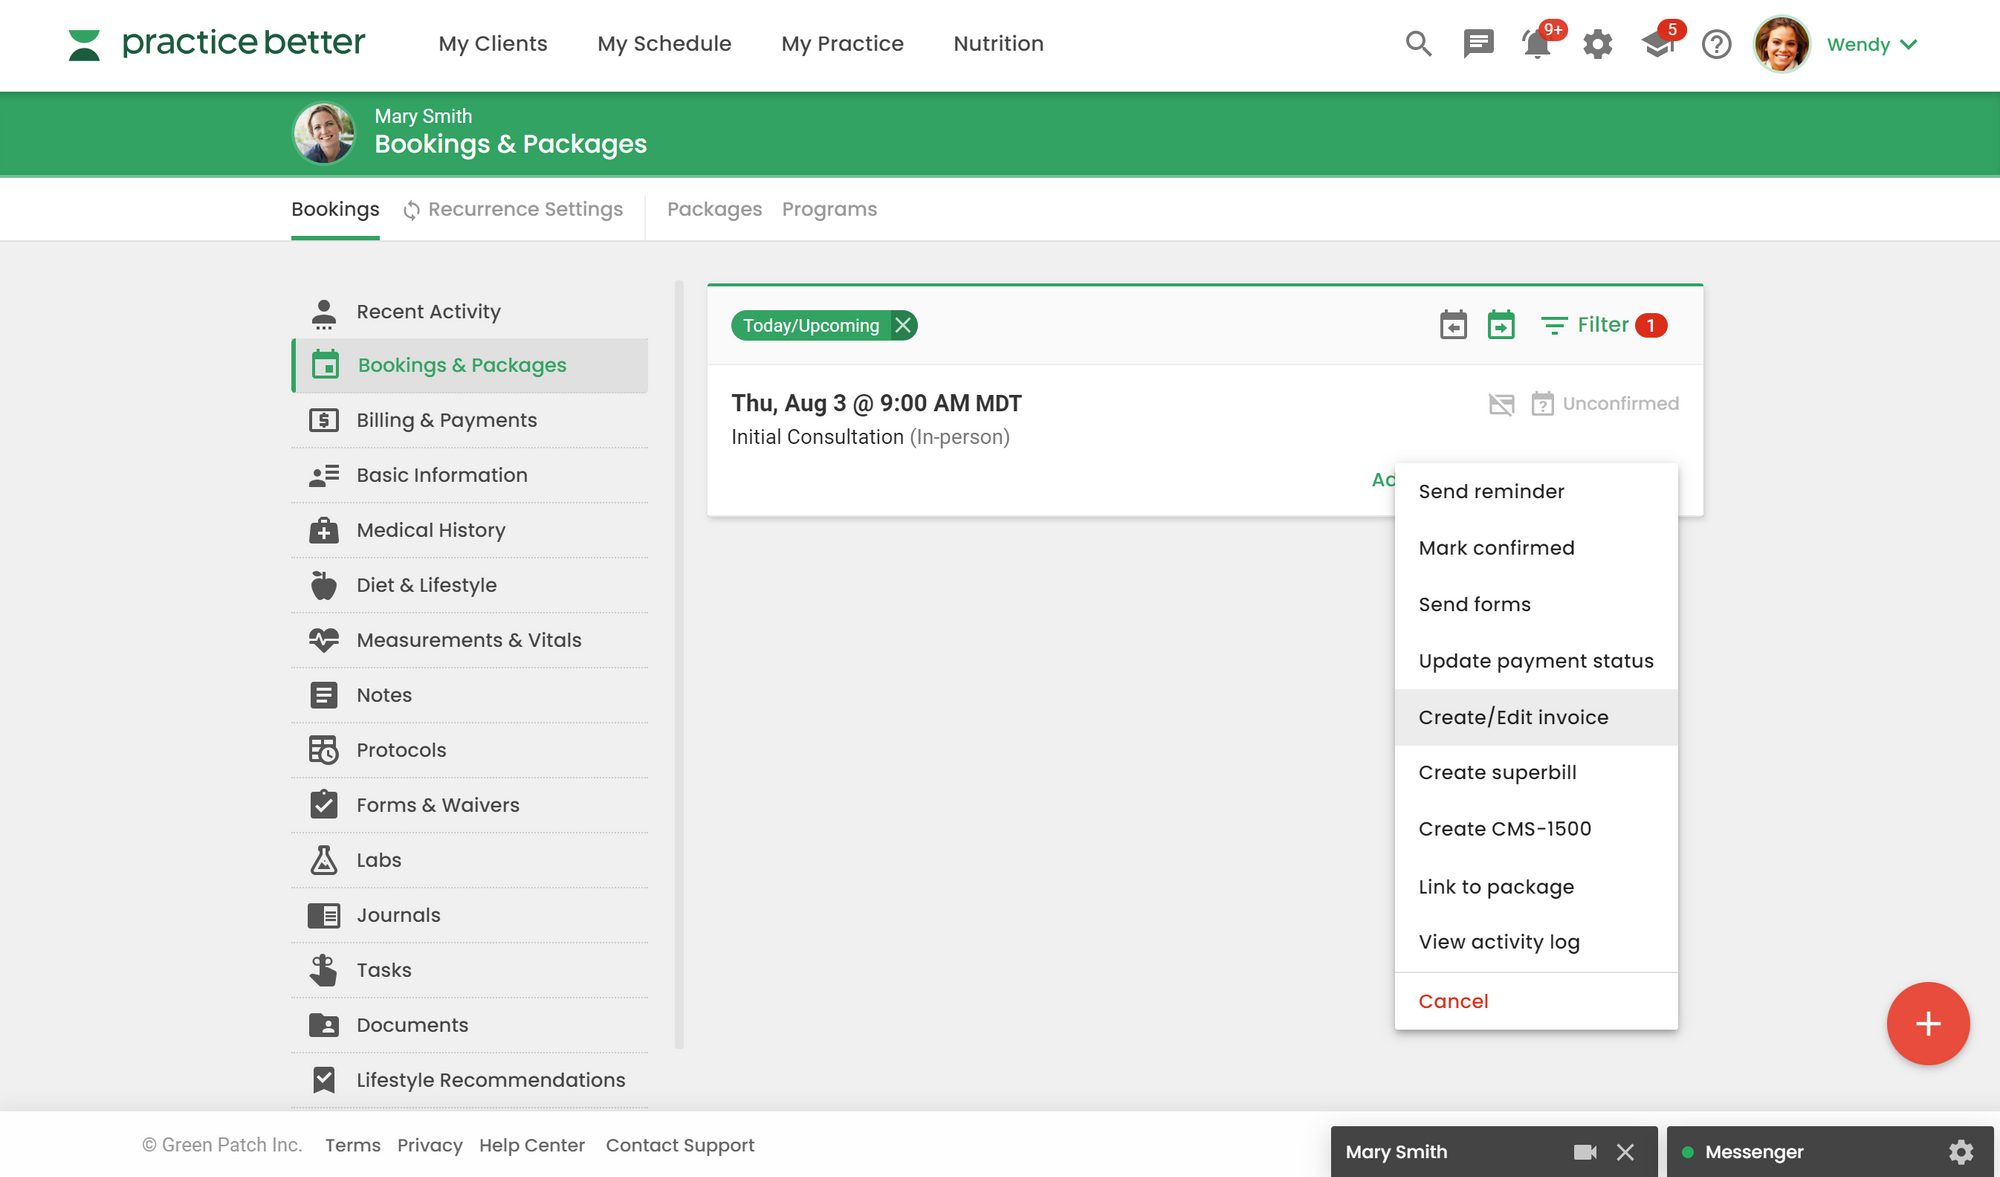Close the Mary Smith chat bar
2000x1177 pixels.
1626,1152
